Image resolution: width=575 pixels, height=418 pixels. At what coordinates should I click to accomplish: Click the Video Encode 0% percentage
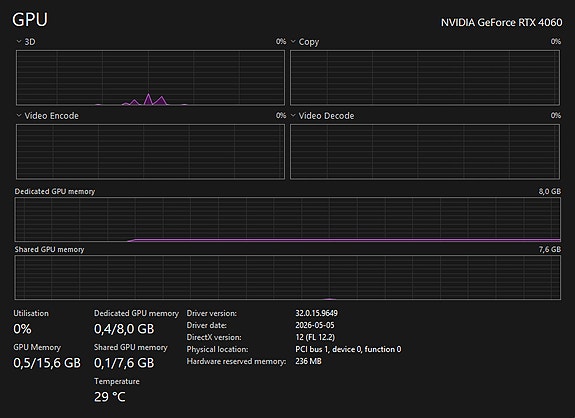coord(281,116)
